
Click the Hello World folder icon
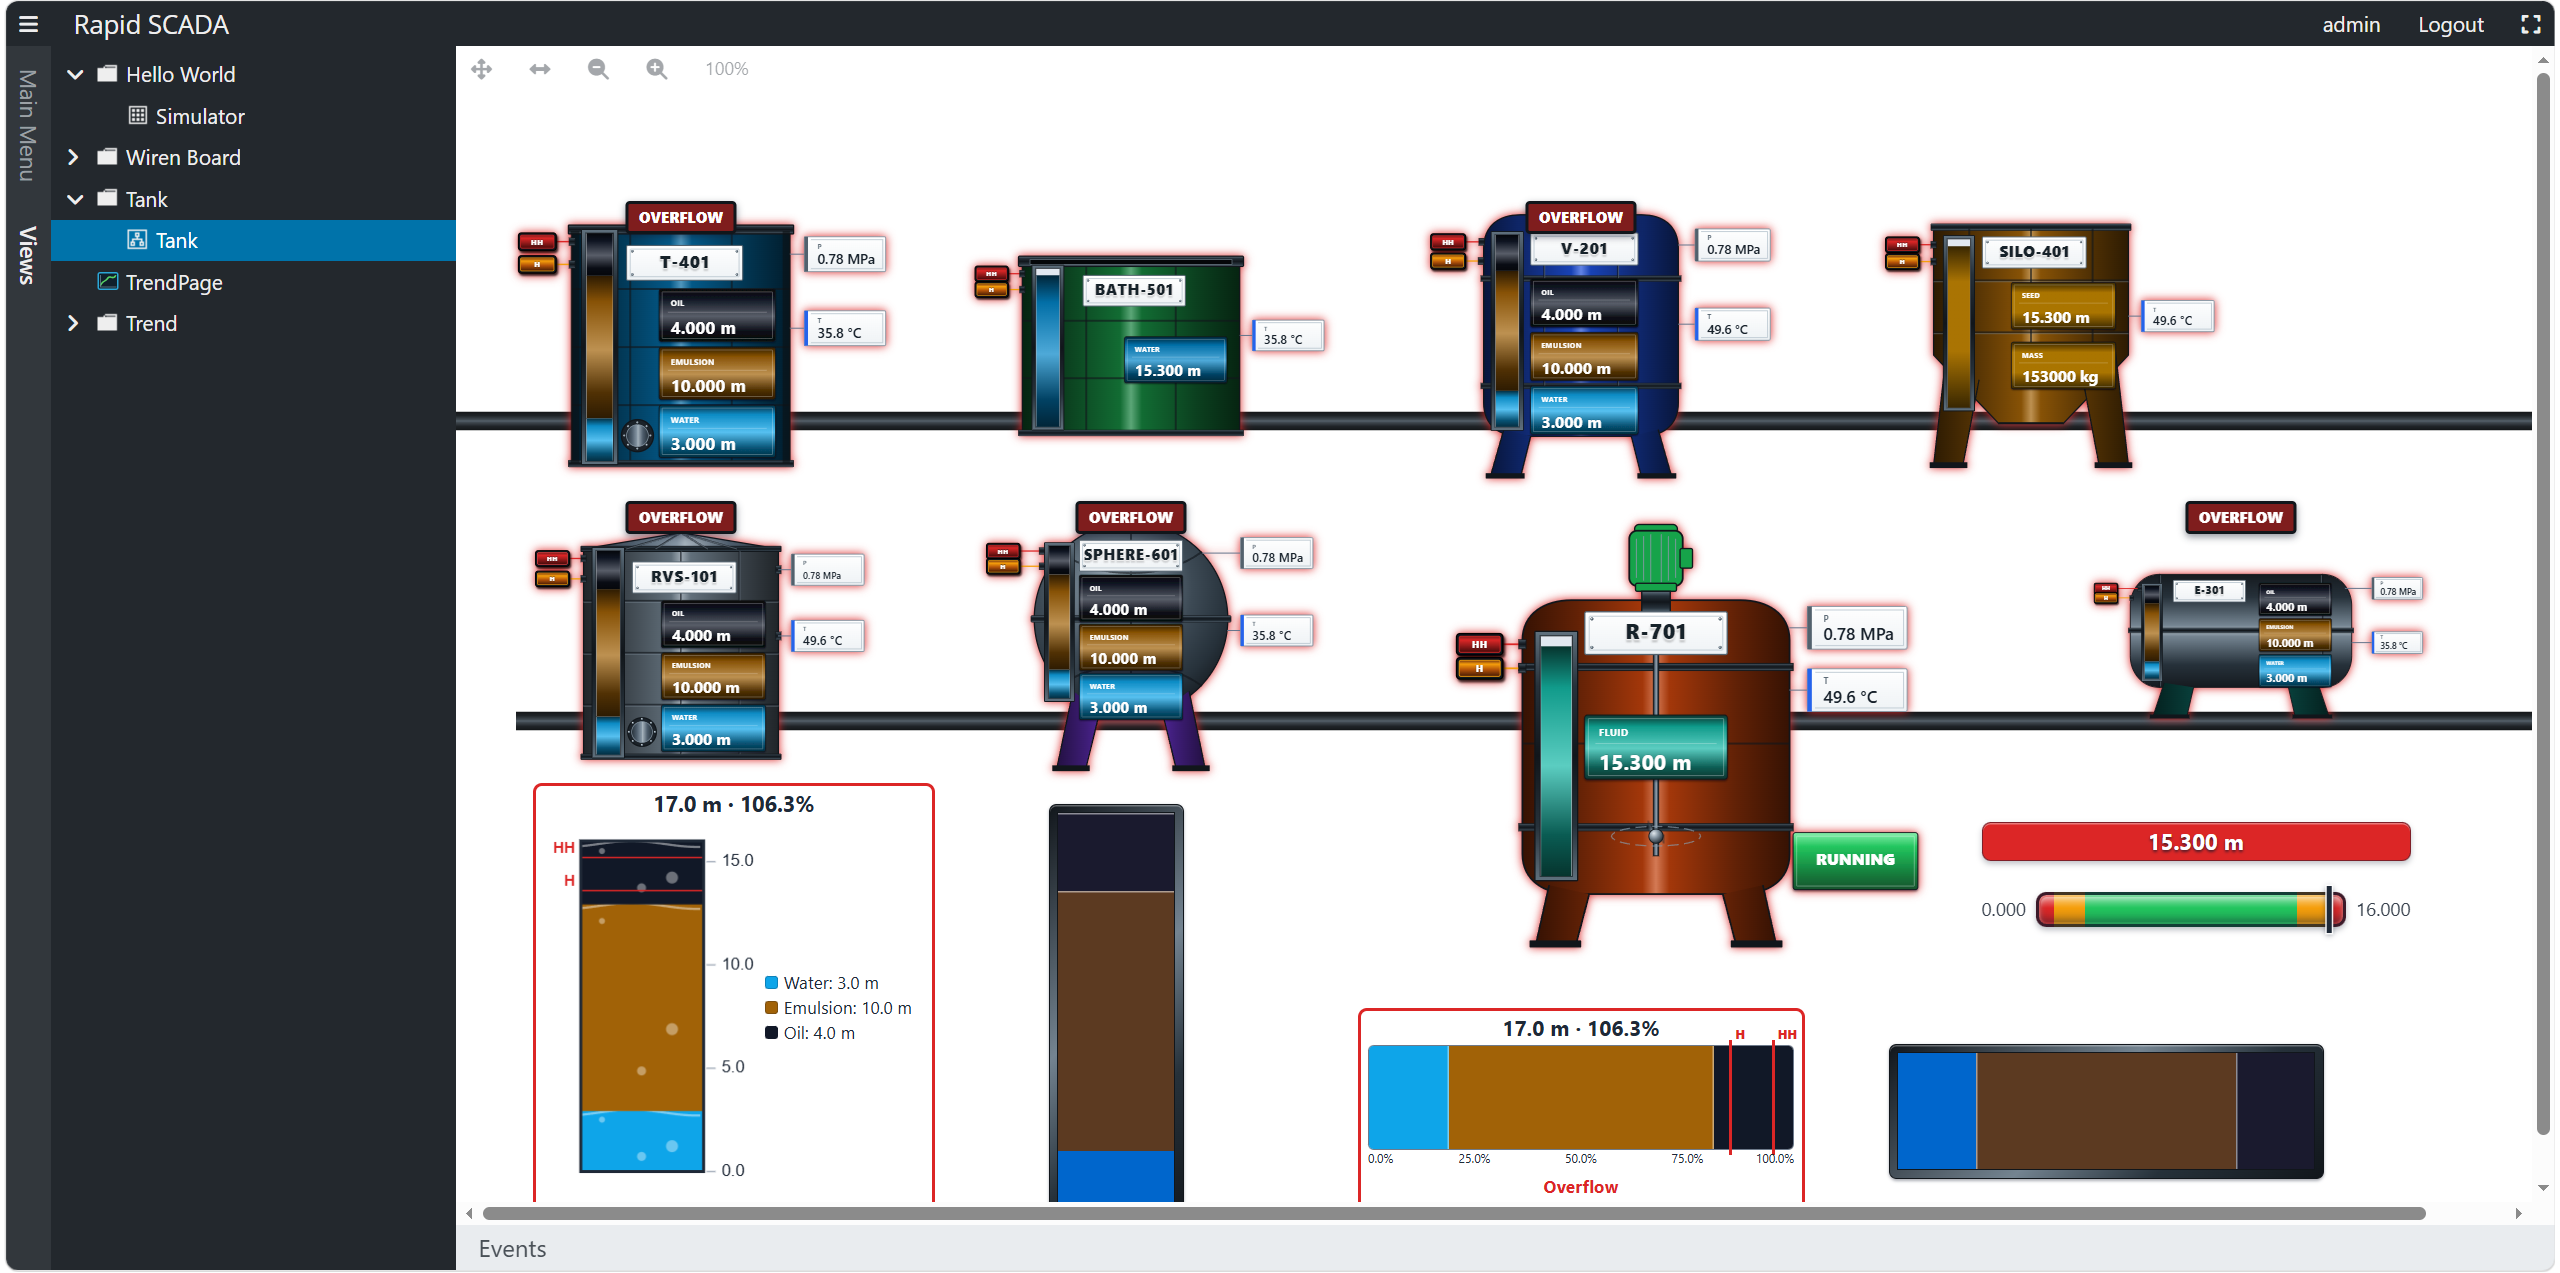(x=107, y=74)
